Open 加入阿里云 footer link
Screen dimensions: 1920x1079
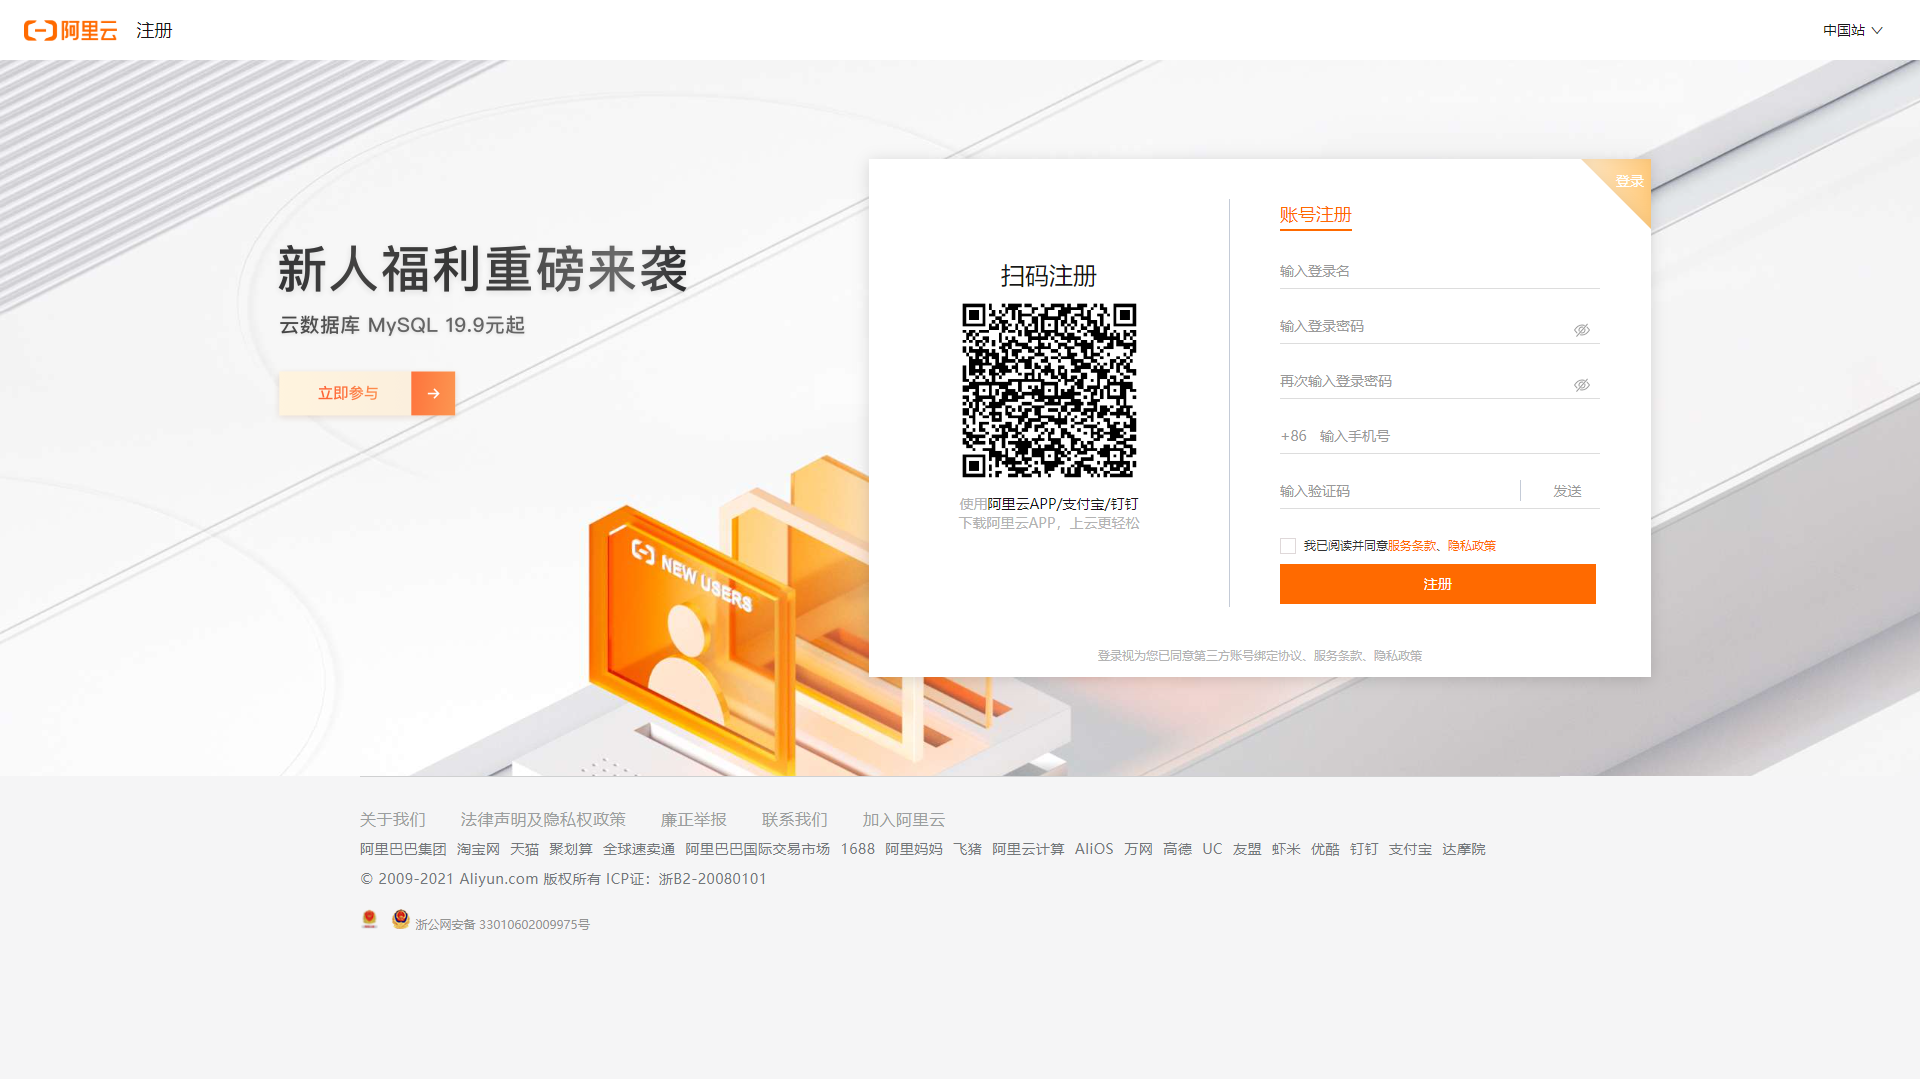pos(904,820)
